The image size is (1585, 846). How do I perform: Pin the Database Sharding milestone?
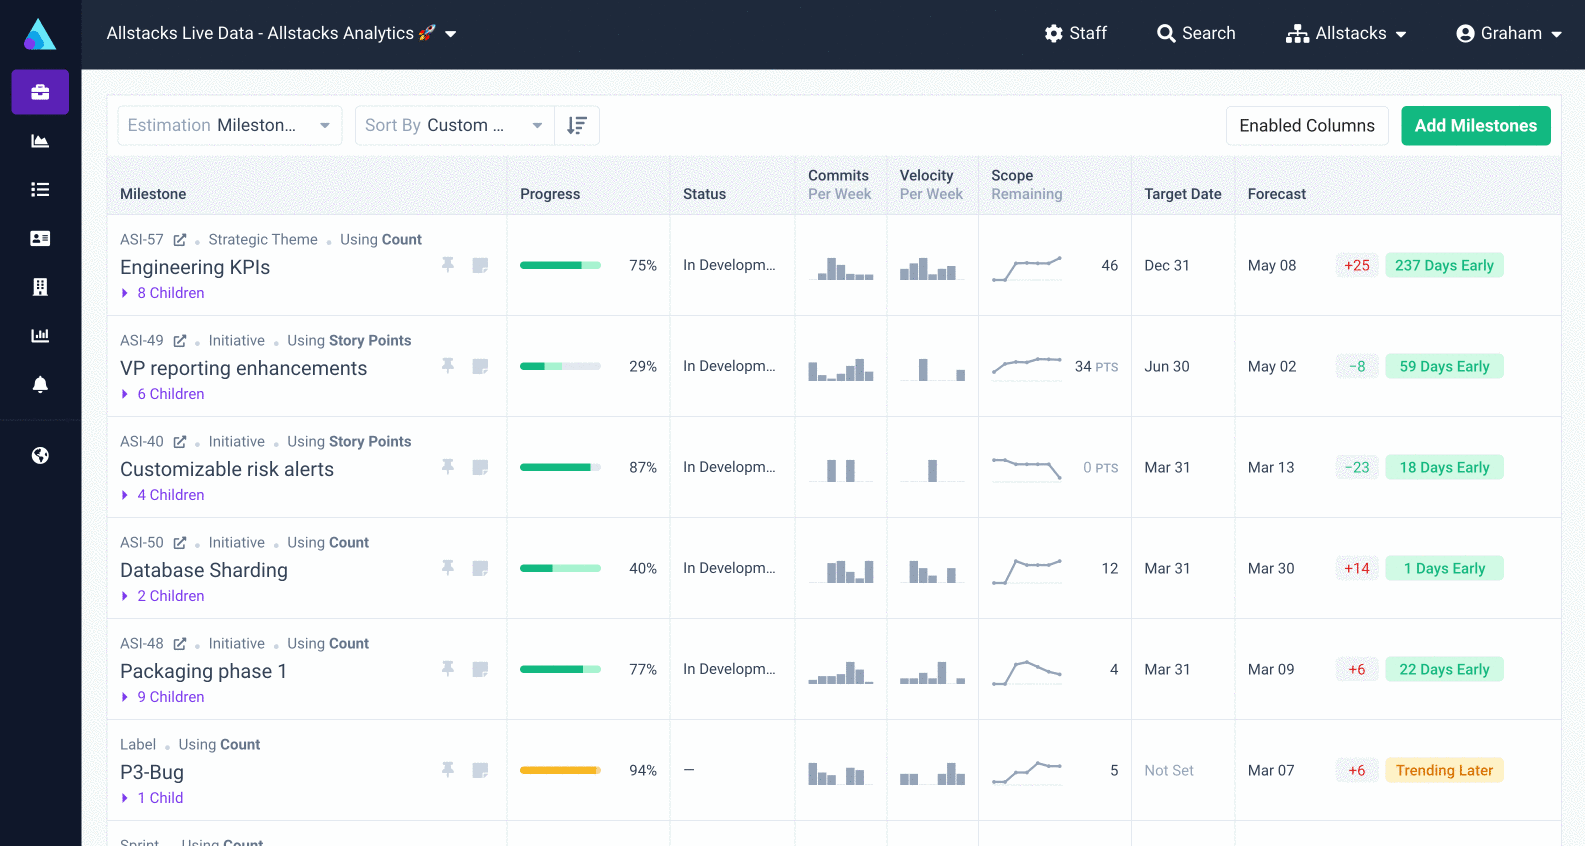click(x=448, y=568)
